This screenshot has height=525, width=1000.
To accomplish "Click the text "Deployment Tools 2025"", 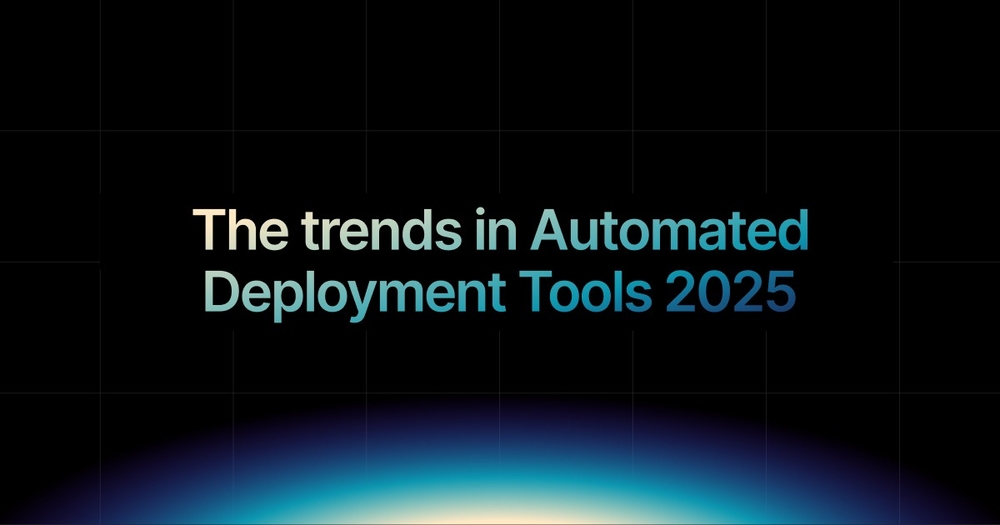I will click(500, 294).
